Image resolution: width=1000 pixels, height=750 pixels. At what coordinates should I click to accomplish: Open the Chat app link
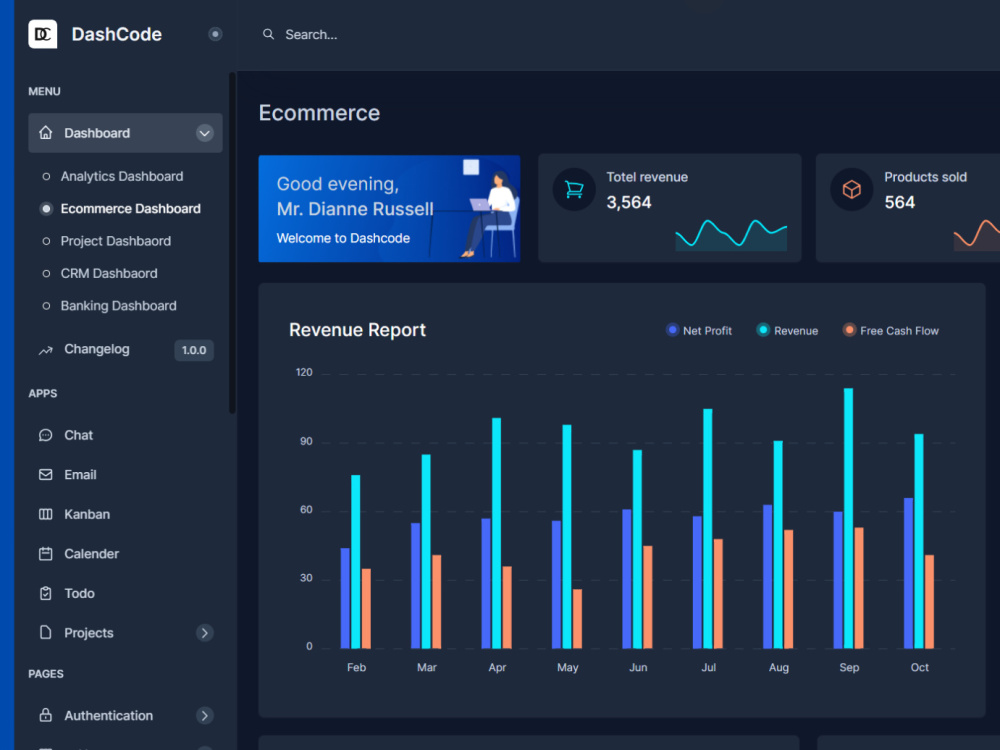tap(78, 435)
